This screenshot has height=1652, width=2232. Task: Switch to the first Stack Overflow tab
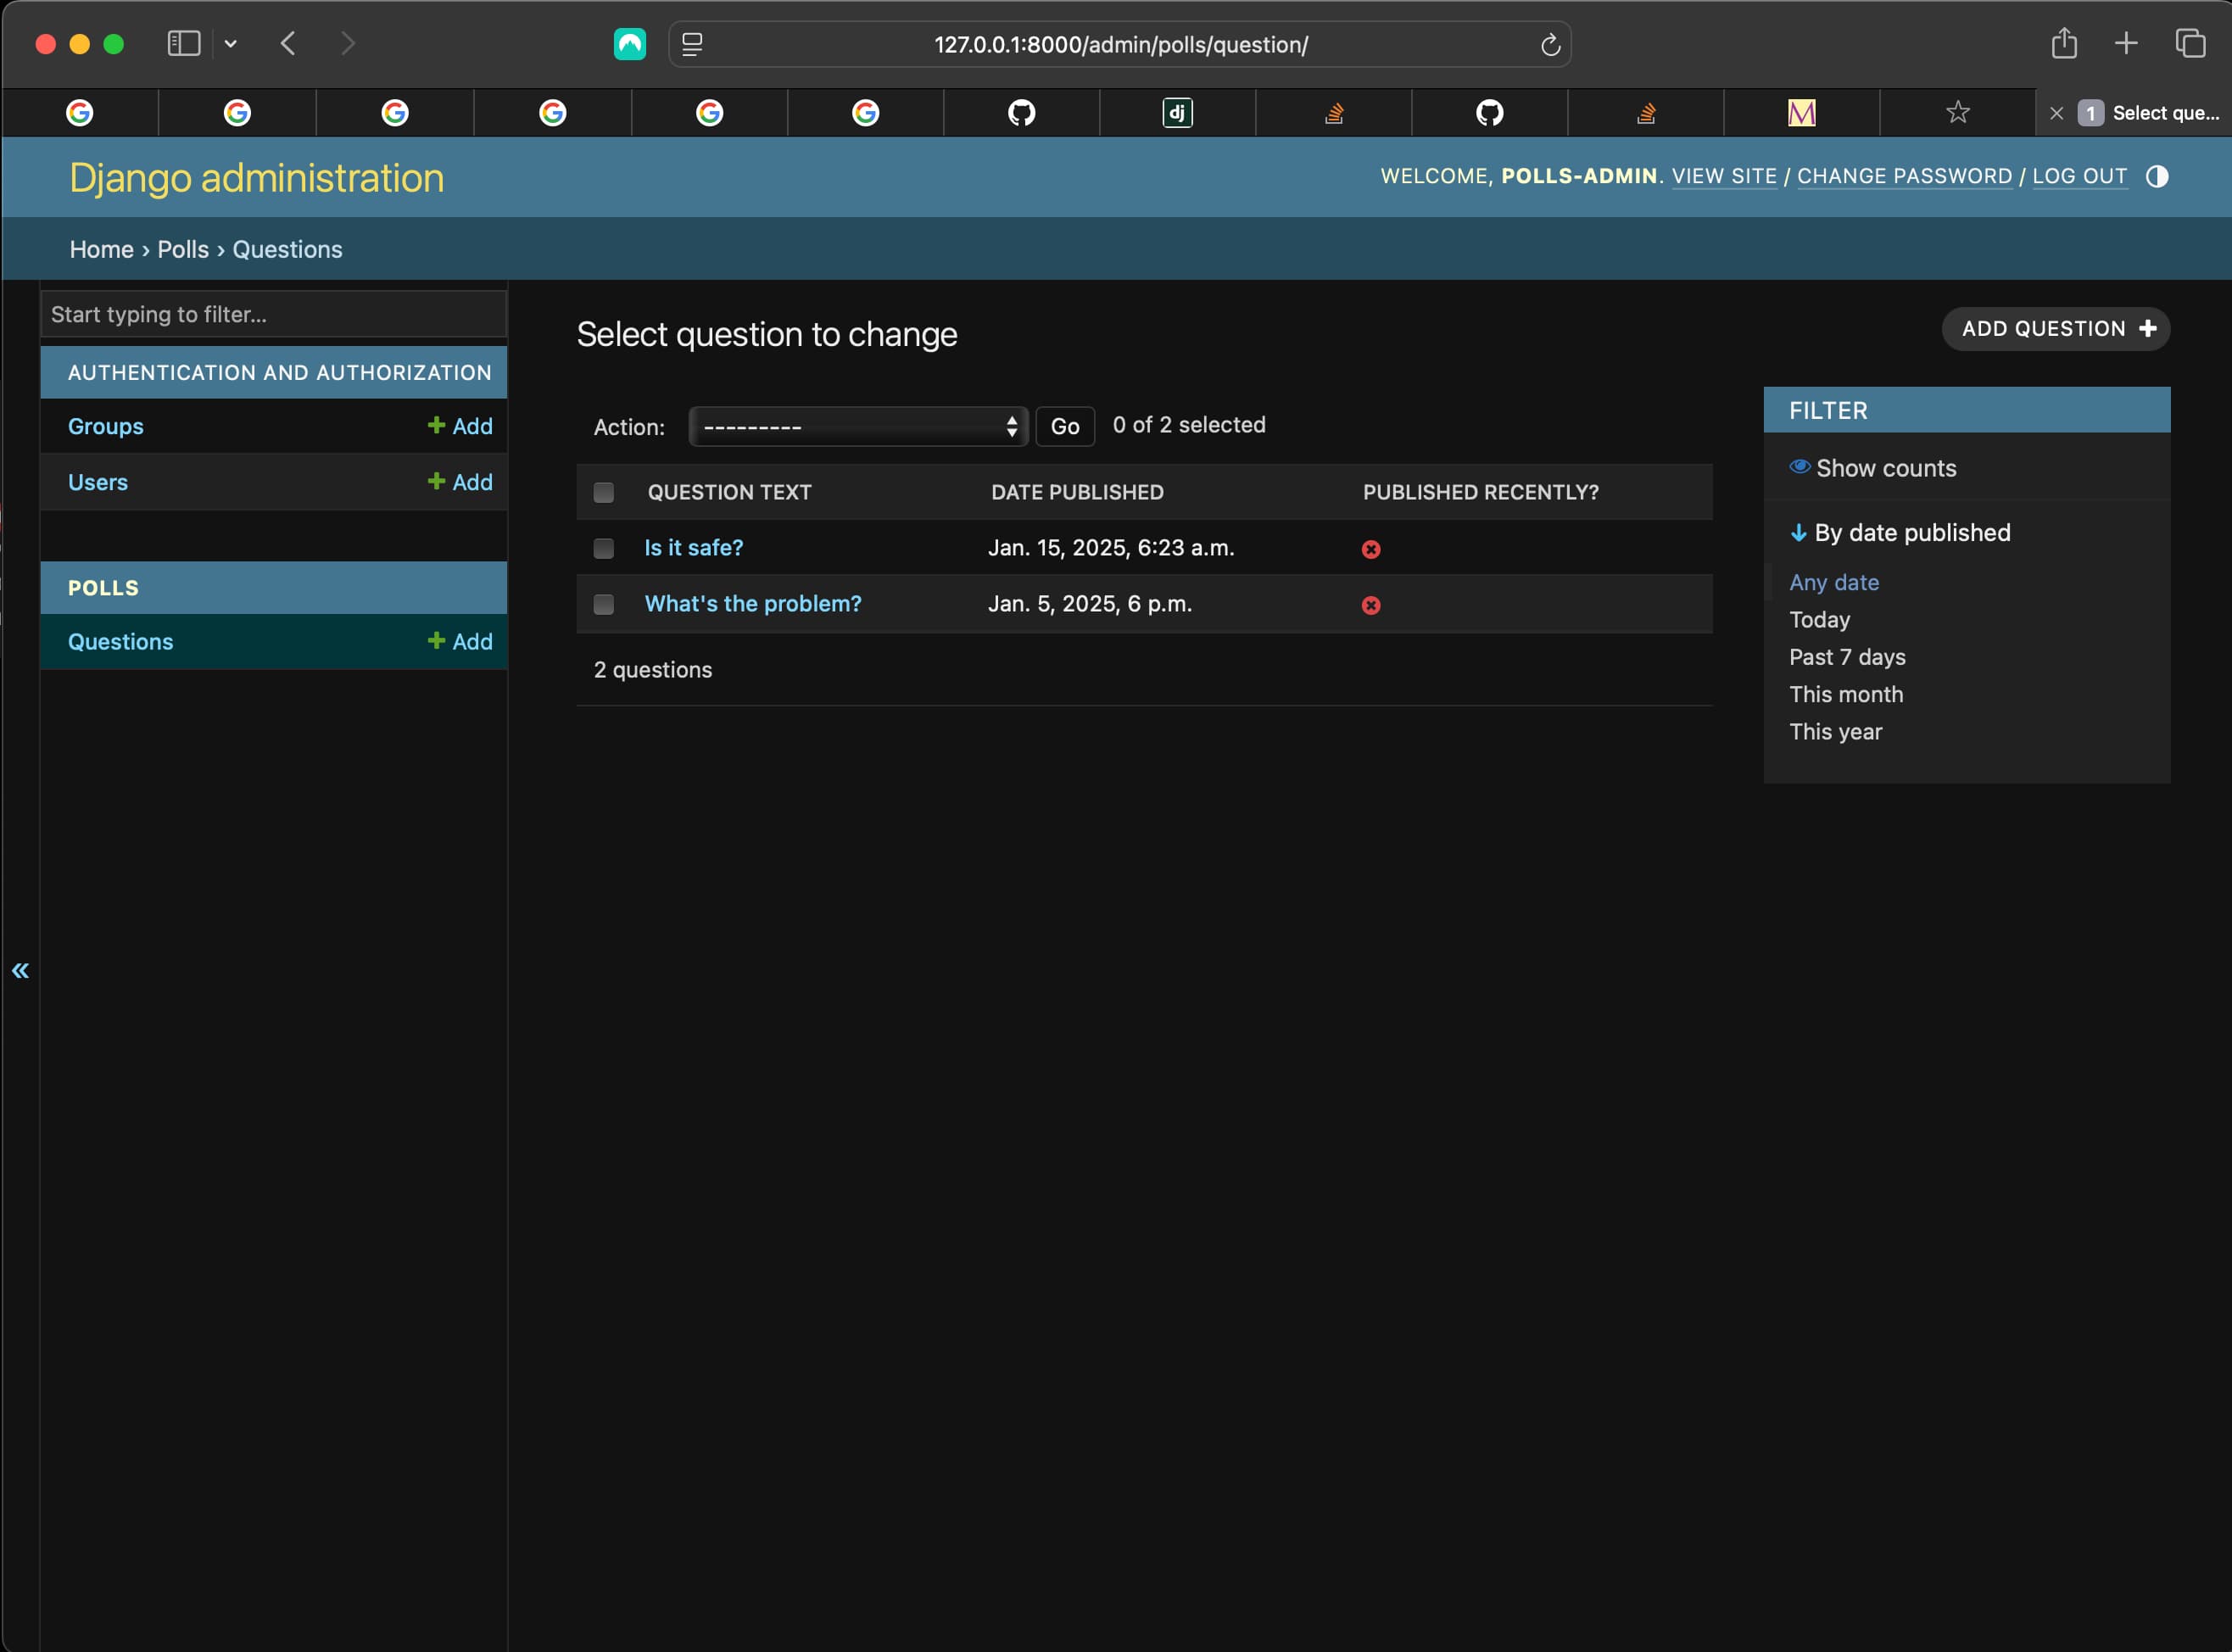(1333, 113)
